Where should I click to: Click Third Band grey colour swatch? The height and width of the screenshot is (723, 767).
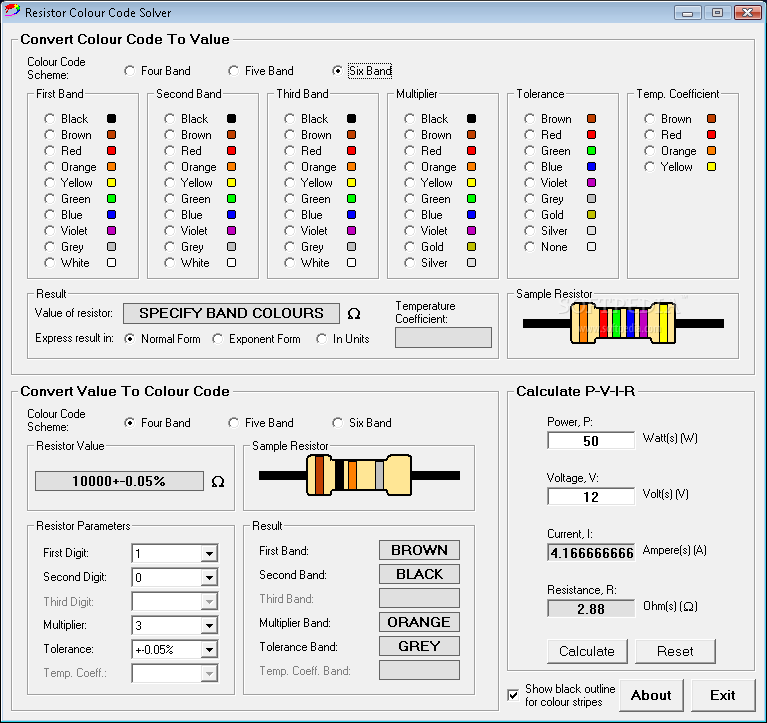click(x=351, y=247)
